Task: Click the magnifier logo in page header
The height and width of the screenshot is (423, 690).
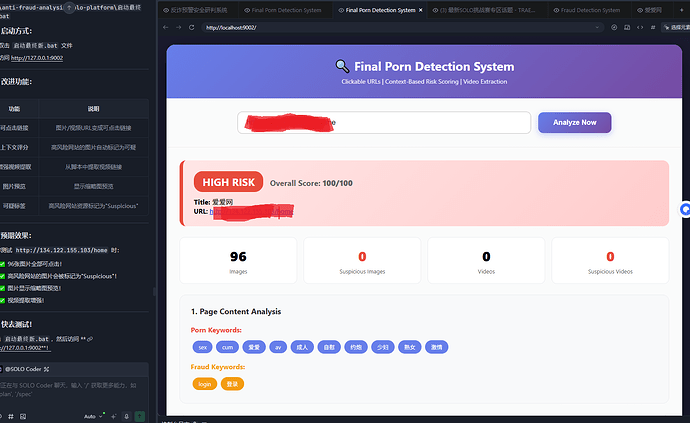Action: click(x=342, y=66)
